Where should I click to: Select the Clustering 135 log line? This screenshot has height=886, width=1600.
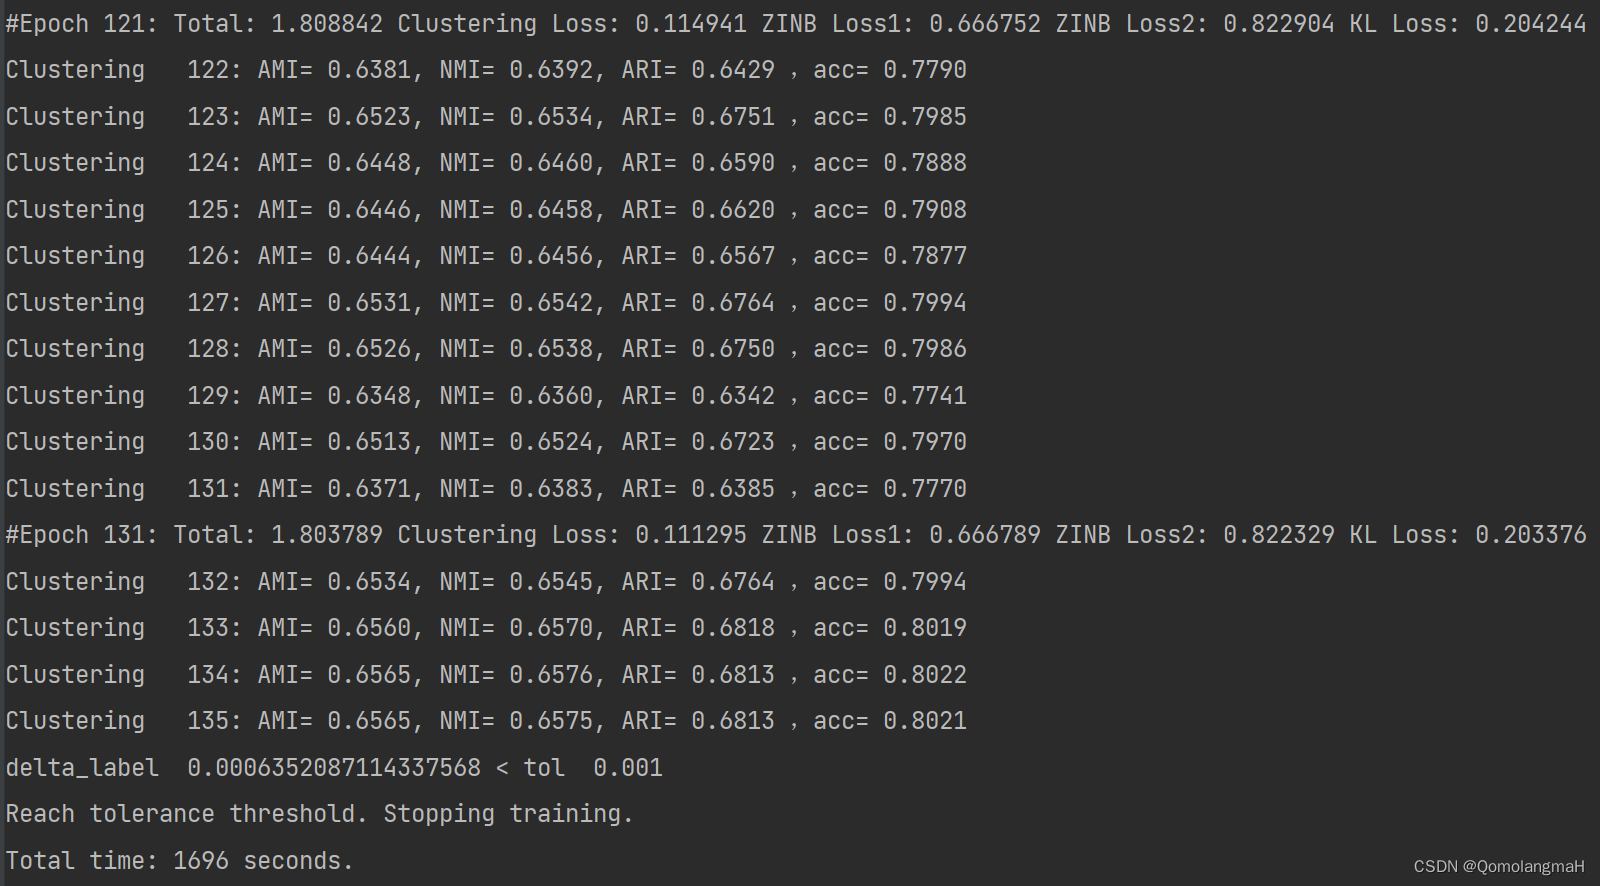pyautogui.click(x=486, y=721)
